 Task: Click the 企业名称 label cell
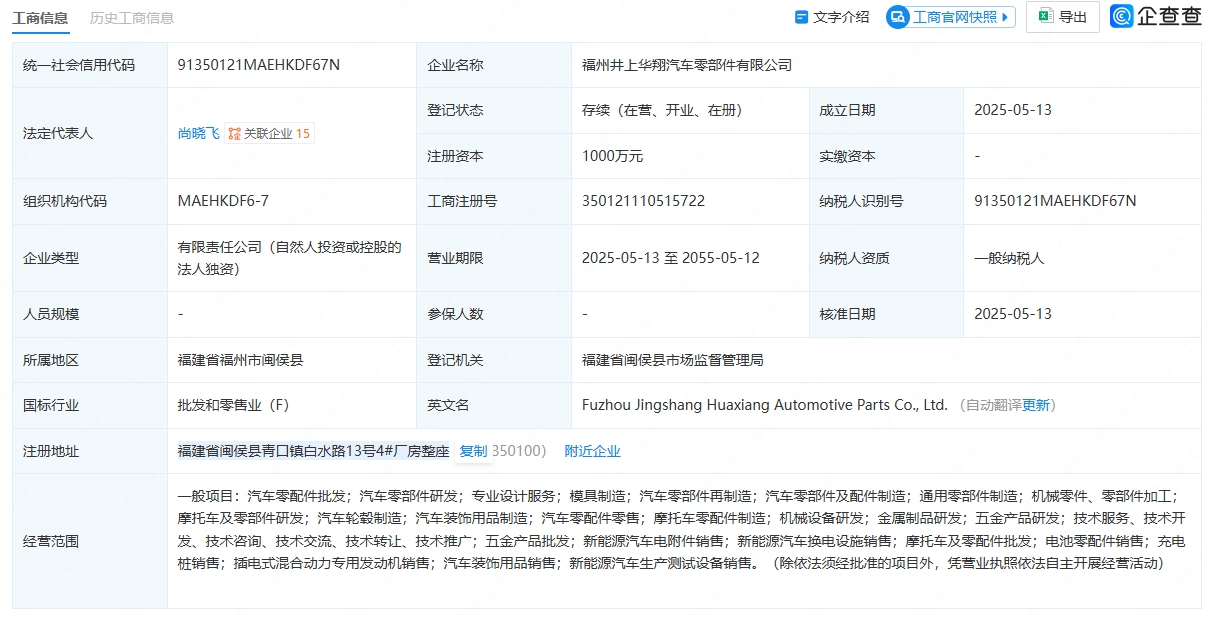click(494, 65)
